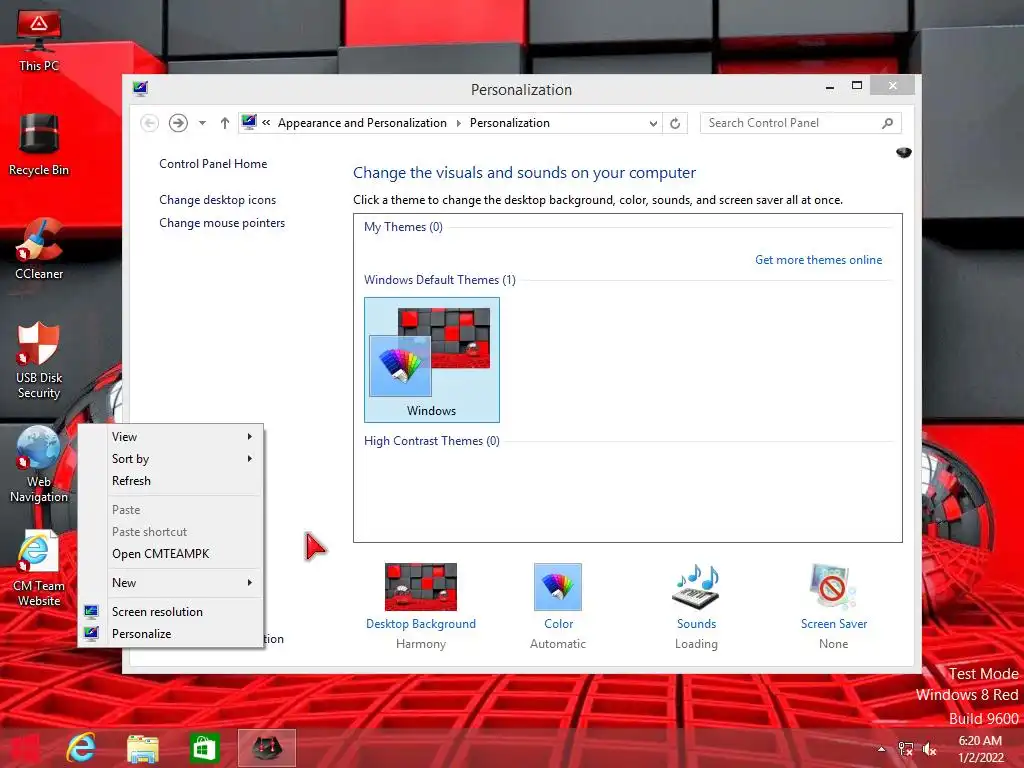Open the Windows Store taskbar icon
The width and height of the screenshot is (1024, 768).
point(204,748)
